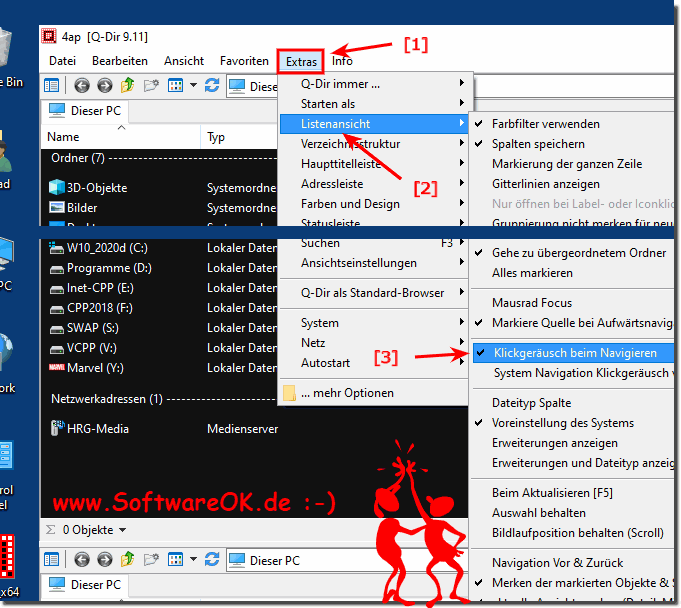Sort by the Typ column header
This screenshot has width=681, height=608.
coord(239,137)
